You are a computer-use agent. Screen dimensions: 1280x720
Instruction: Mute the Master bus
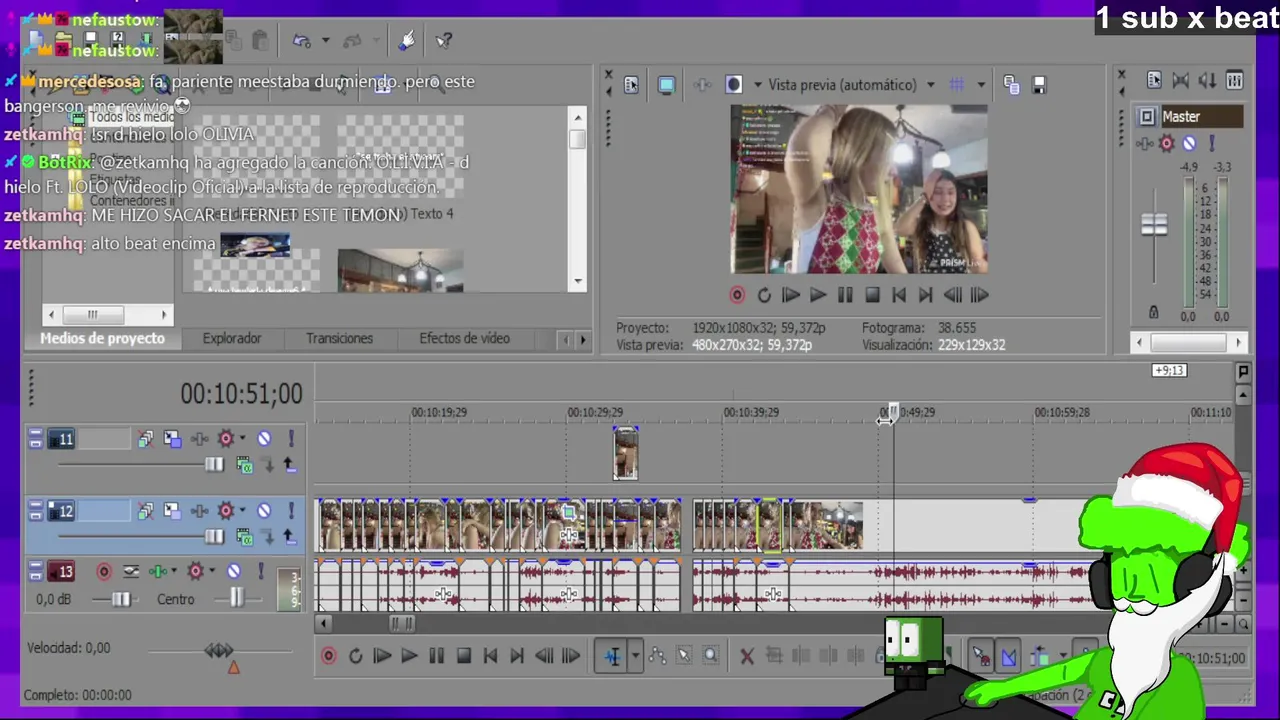coord(1189,143)
